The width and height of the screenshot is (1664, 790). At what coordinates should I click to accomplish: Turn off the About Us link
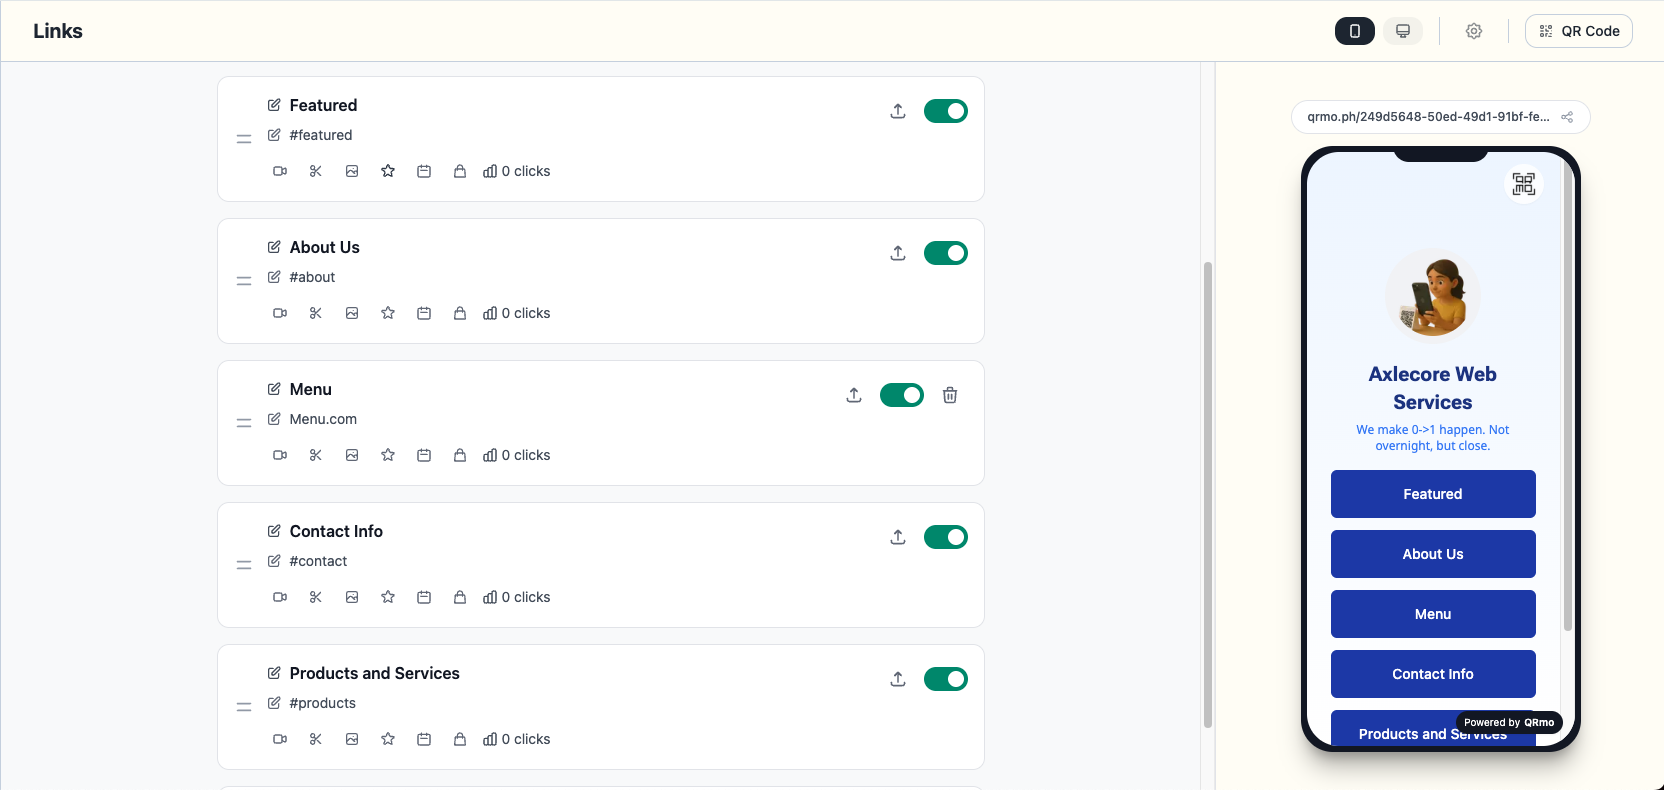(945, 253)
